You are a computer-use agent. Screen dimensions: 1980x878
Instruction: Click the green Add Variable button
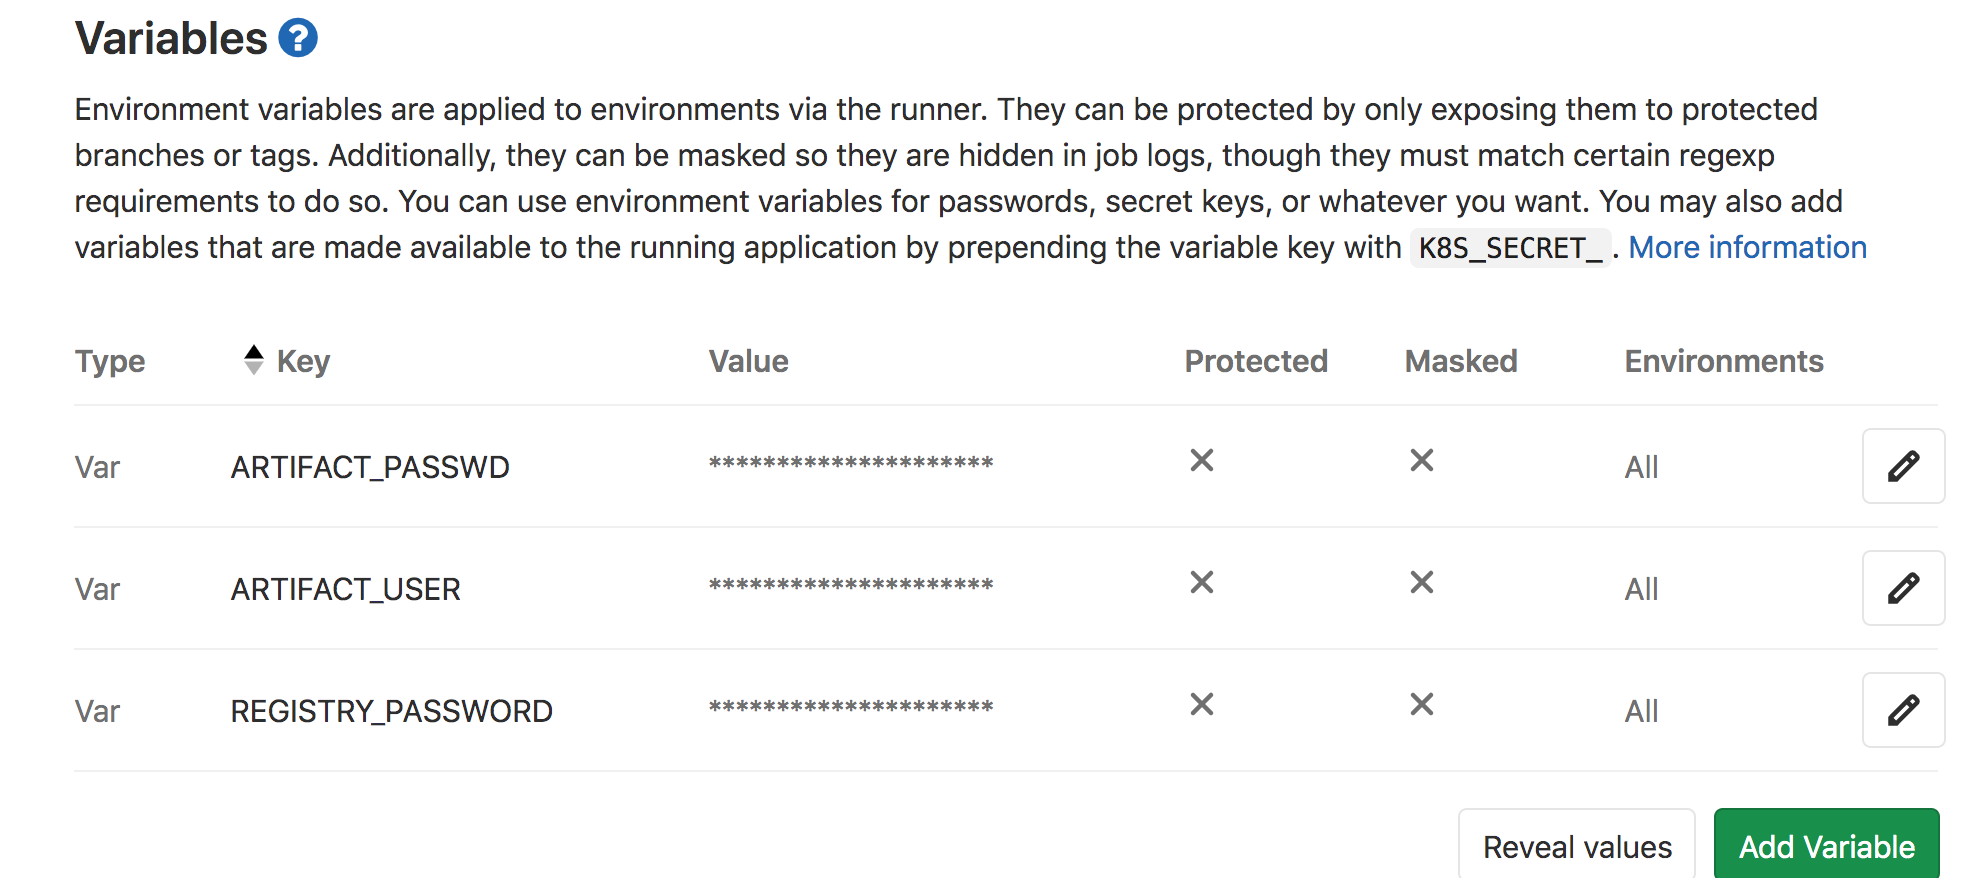[1826, 846]
